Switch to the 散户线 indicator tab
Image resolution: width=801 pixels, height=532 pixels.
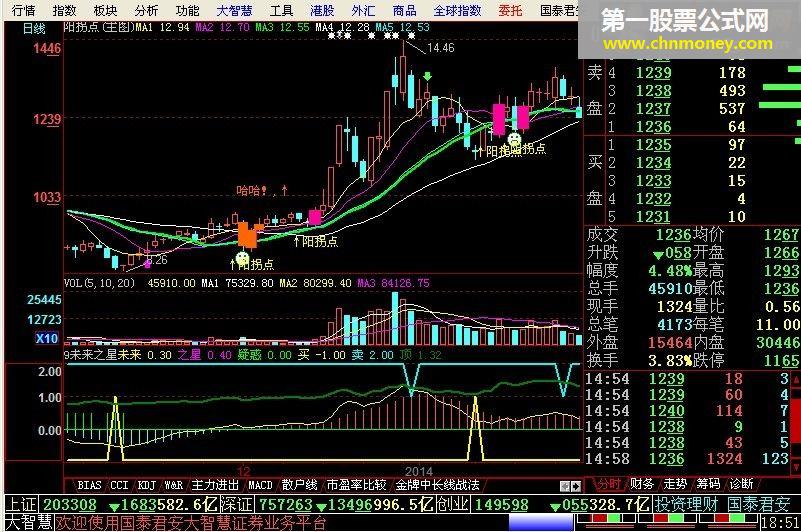(x=299, y=484)
